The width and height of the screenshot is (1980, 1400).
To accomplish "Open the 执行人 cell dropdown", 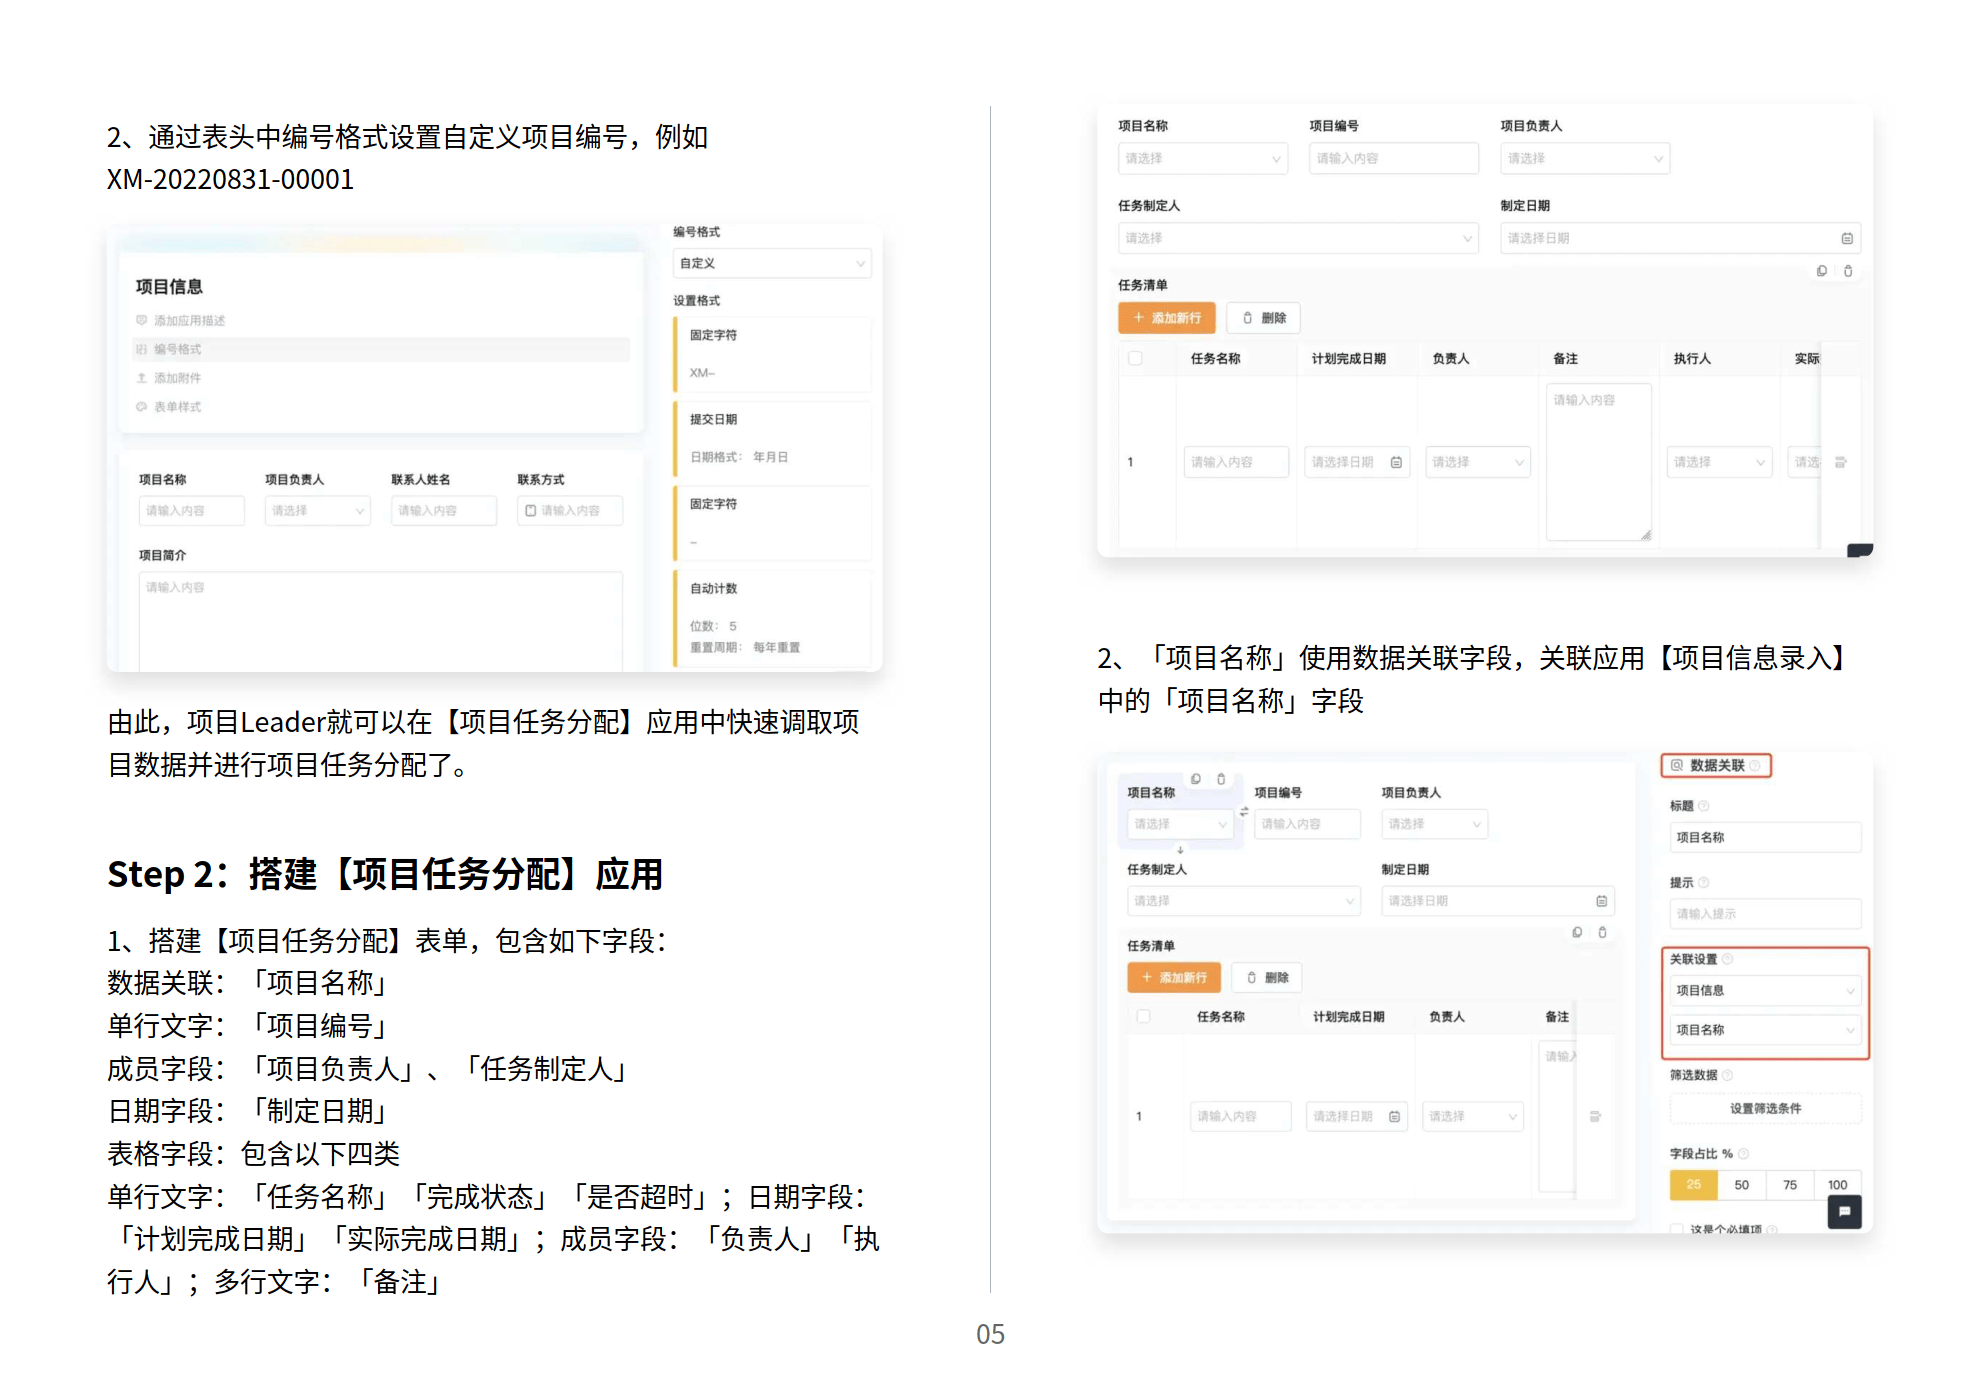I will 1719,462.
